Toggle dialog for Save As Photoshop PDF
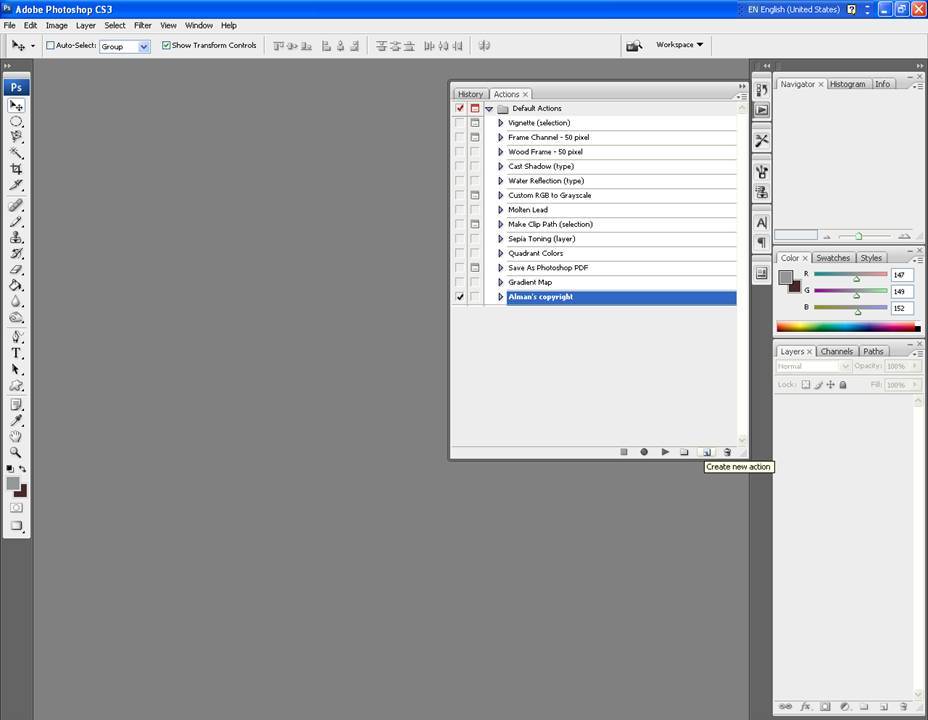 click(475, 268)
